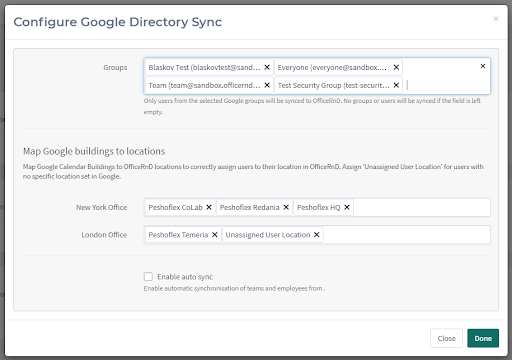Remove the Team group tag
The height and width of the screenshot is (360, 512).
click(x=267, y=85)
